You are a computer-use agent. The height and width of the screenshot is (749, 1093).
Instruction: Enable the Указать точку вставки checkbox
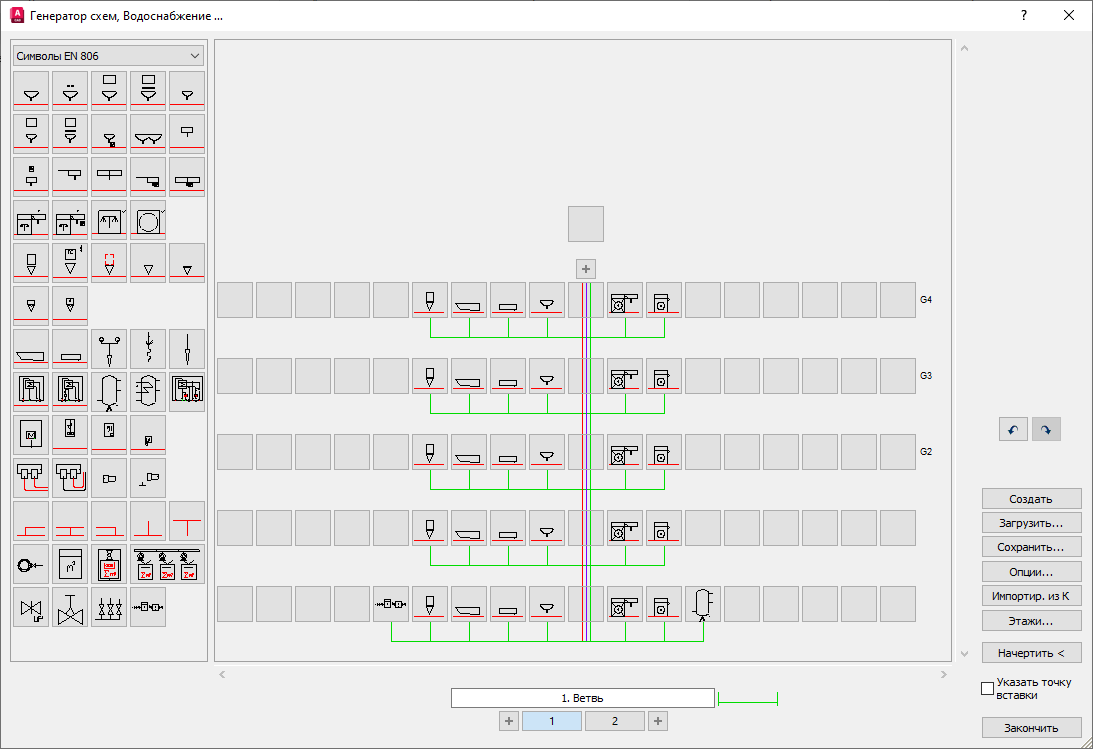987,688
